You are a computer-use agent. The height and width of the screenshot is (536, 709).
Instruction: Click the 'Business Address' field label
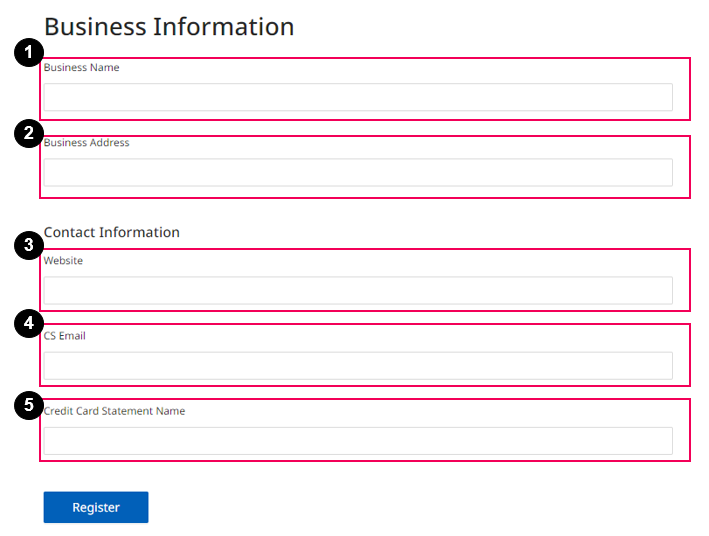(x=87, y=143)
